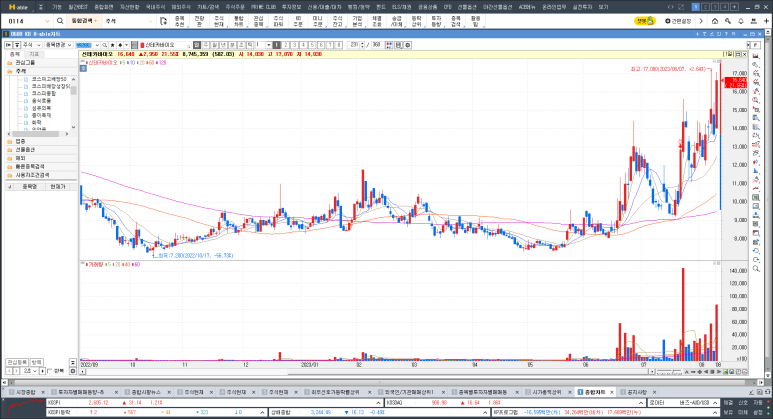The image size is (773, 419).
Task: Click the 기업분석 toolbar button
Action: tap(357, 21)
